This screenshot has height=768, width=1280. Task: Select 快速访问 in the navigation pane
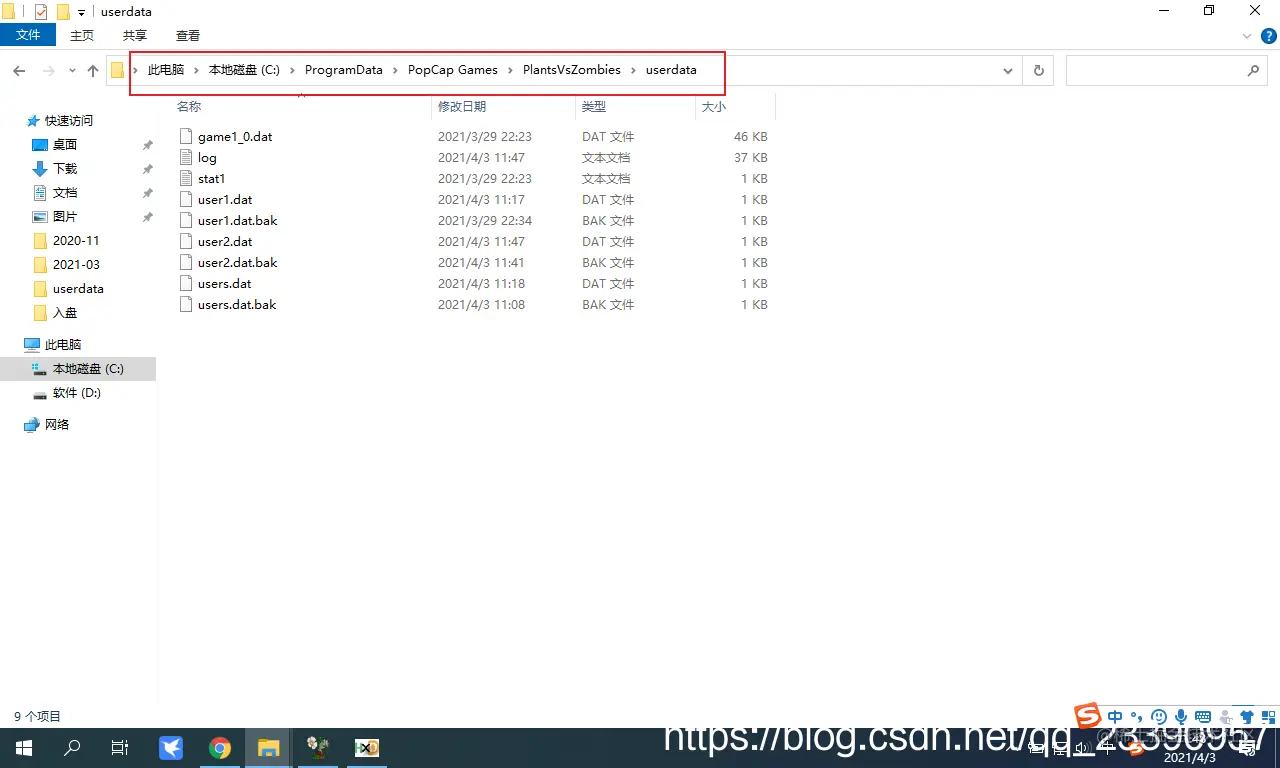click(69, 120)
